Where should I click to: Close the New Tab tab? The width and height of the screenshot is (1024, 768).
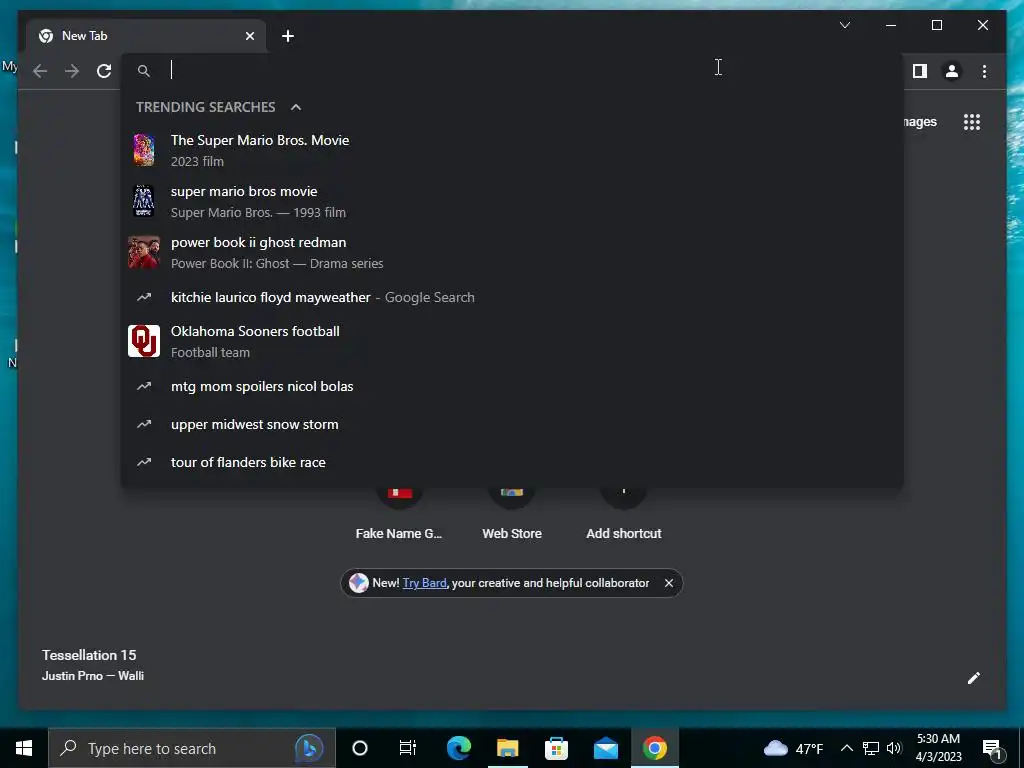pyautogui.click(x=249, y=36)
